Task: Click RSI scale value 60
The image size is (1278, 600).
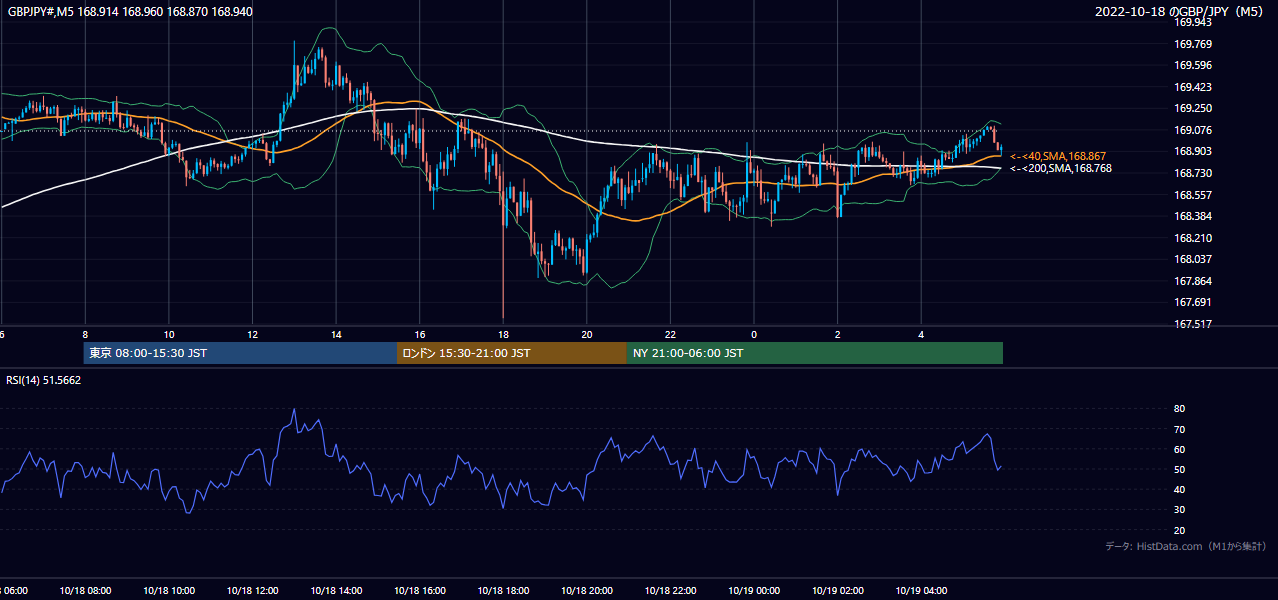Action: point(1180,449)
